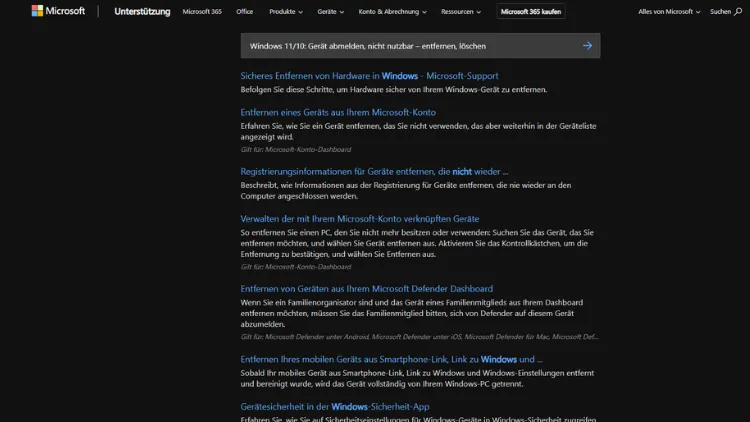This screenshot has width=750, height=422.
Task: Open Sicheres Entfernen von Hardware in Windows result
Action: pyautogui.click(x=369, y=76)
